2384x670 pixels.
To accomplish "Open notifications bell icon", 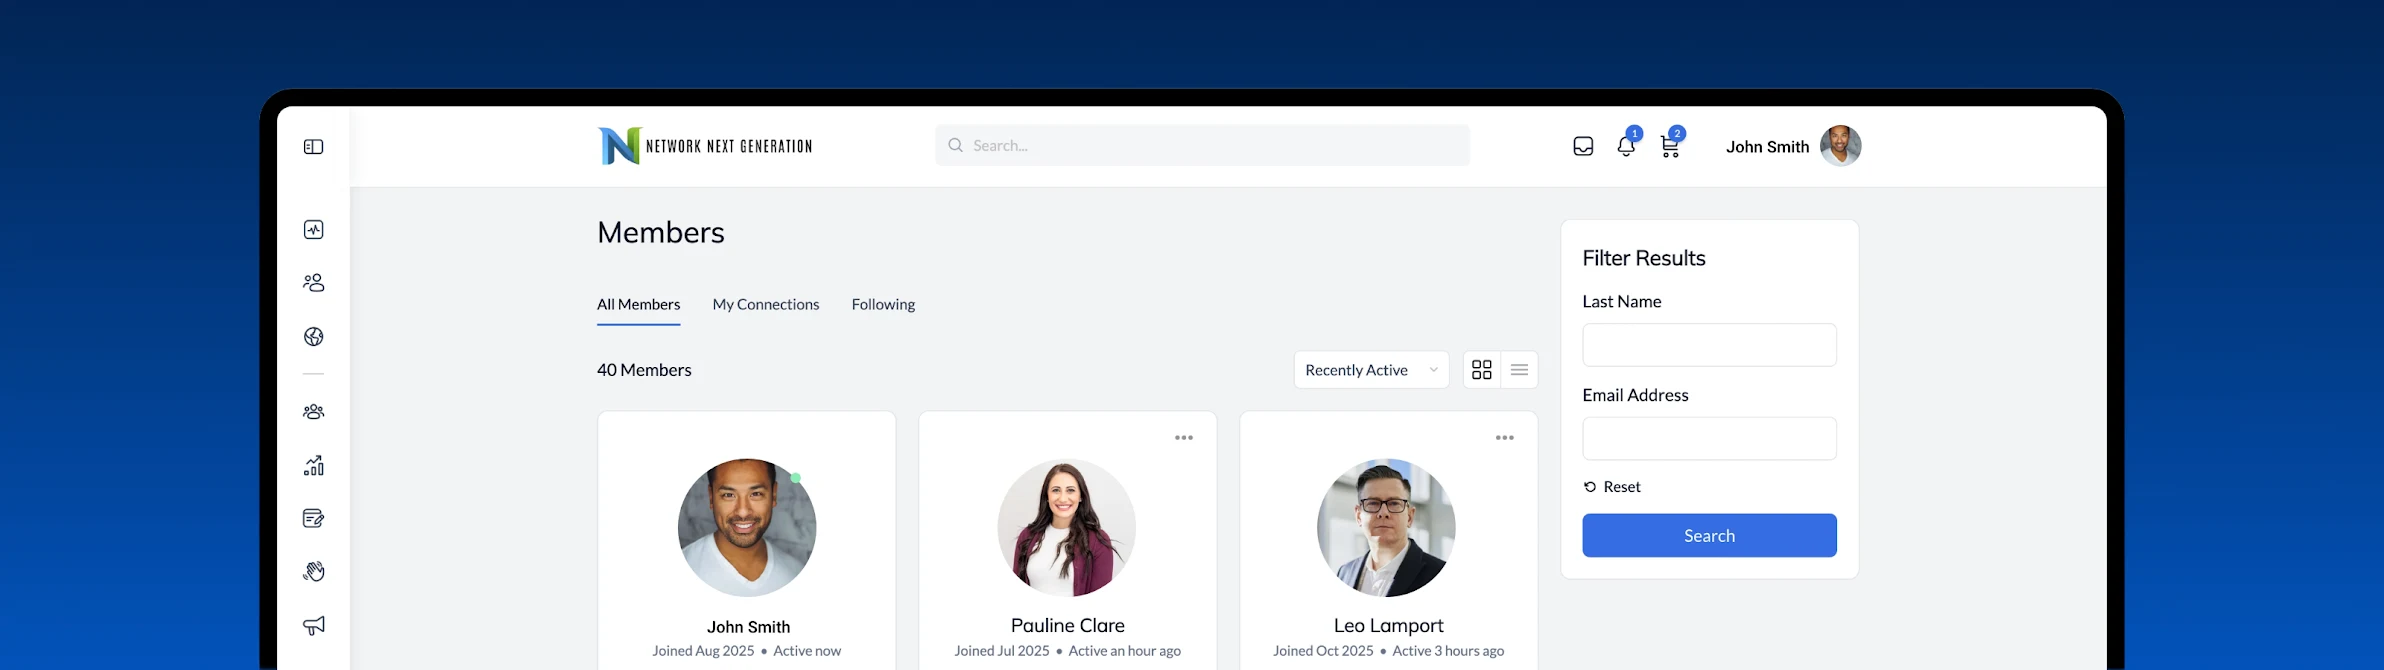I will point(1626,147).
